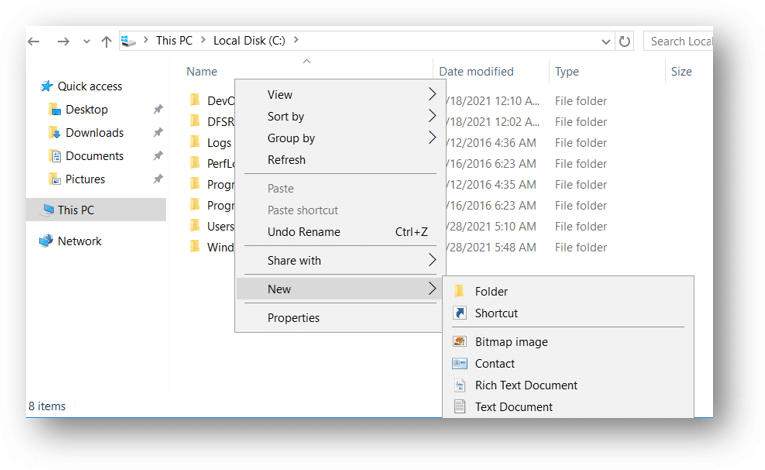
Task: Click the Logs folder icon
Action: [x=195, y=142]
